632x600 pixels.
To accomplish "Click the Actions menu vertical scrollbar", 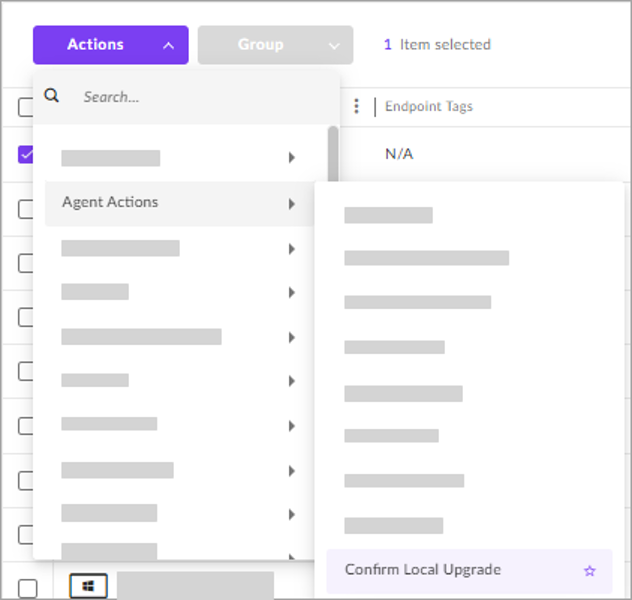I will click(333, 150).
